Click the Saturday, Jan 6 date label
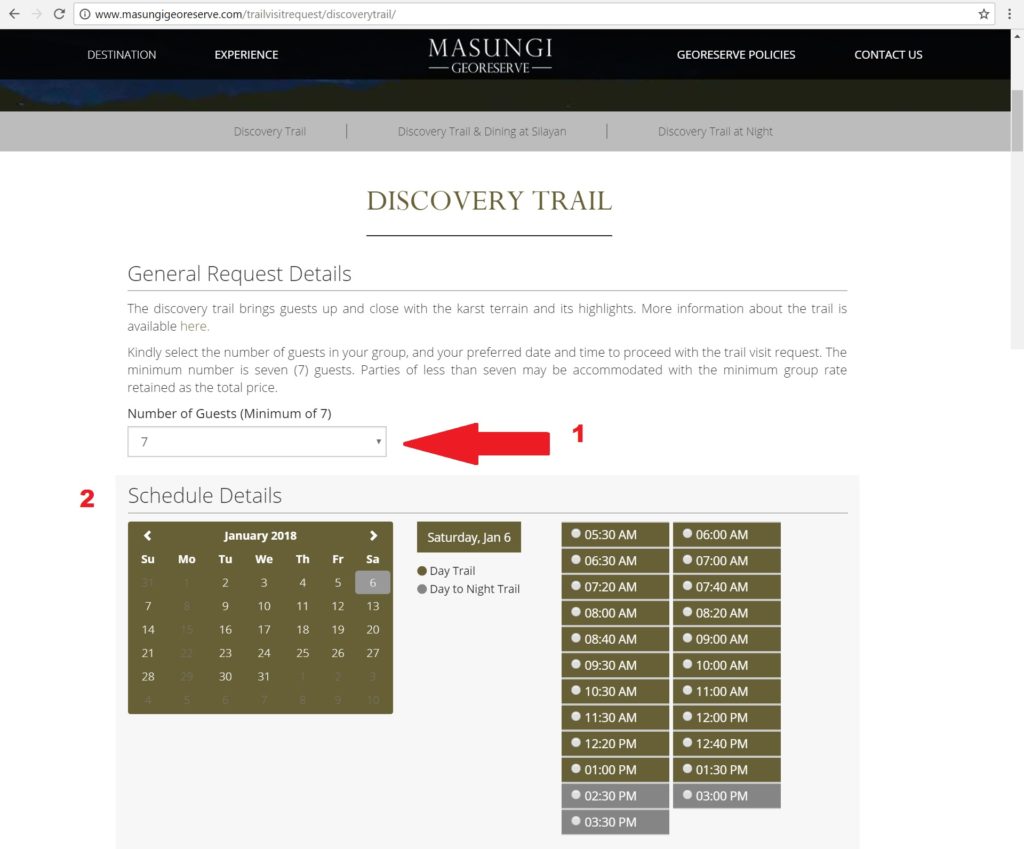This screenshot has width=1024, height=849. (469, 537)
